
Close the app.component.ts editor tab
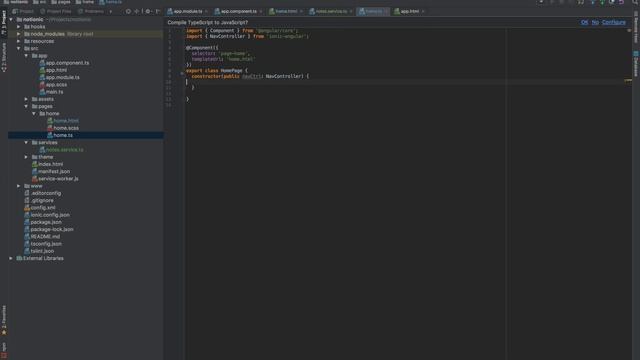click(x=260, y=11)
